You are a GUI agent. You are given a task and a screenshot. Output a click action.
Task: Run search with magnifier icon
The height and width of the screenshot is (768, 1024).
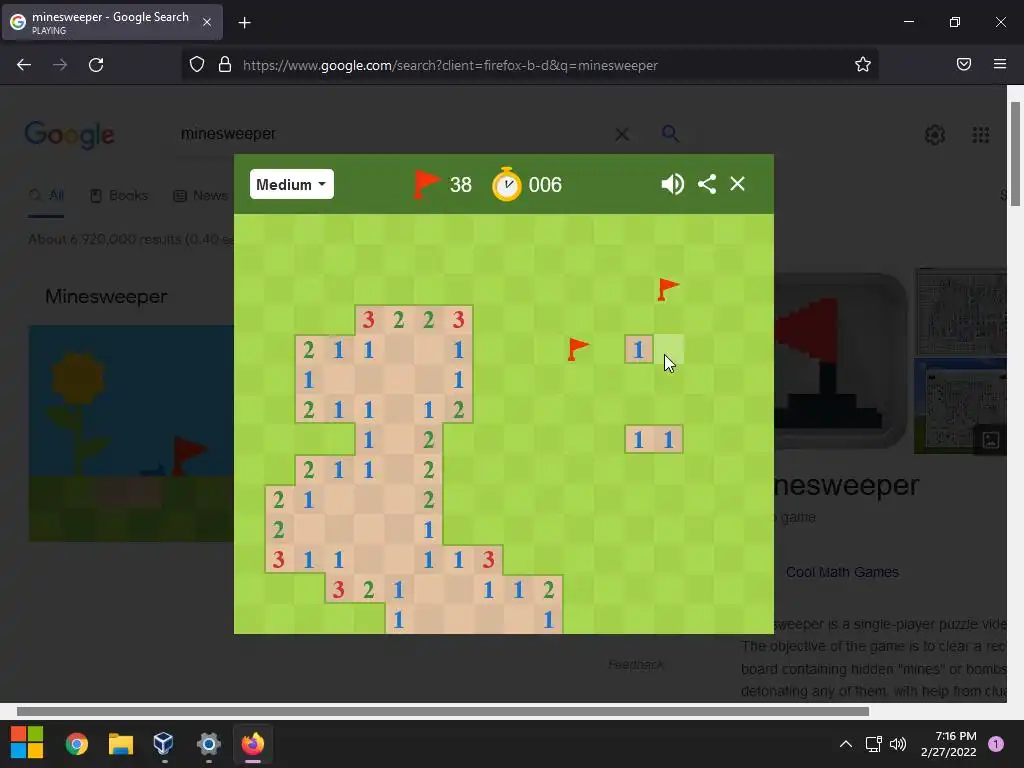point(670,134)
